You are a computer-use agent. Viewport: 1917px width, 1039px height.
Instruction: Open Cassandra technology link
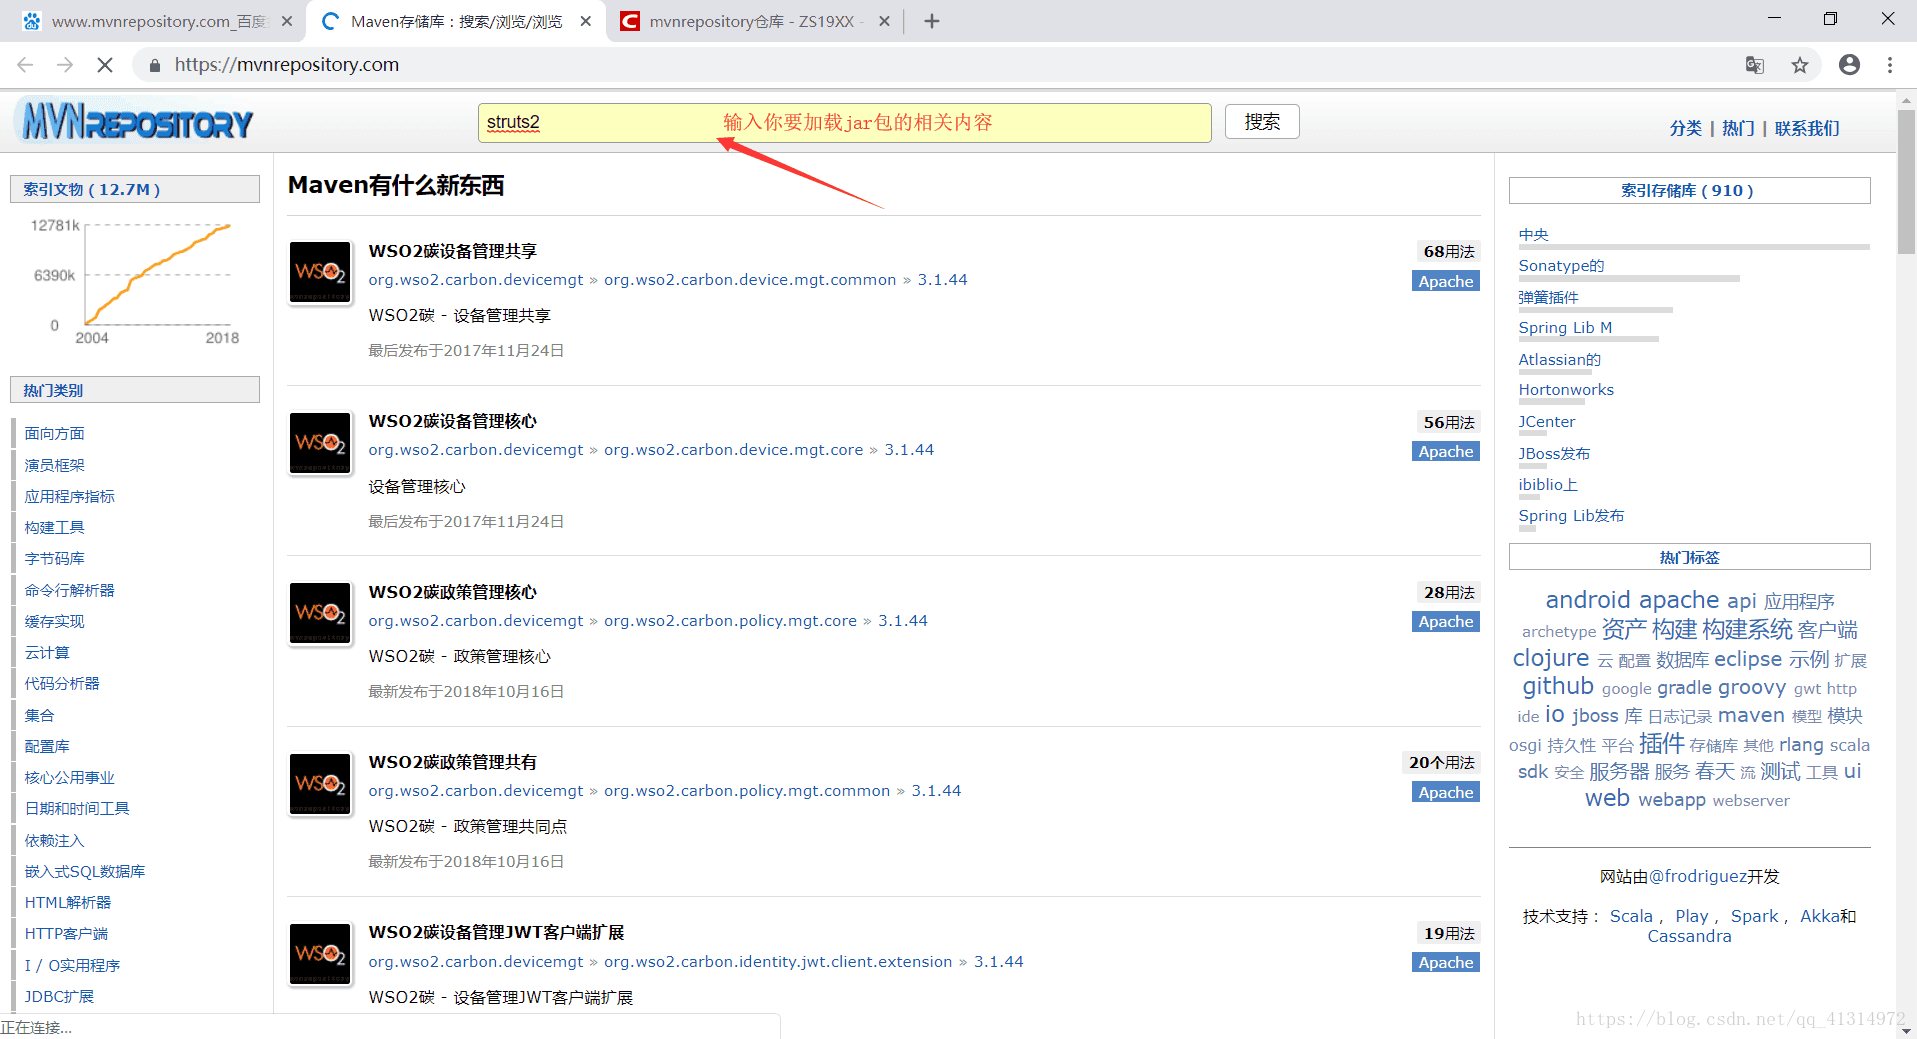(1689, 936)
